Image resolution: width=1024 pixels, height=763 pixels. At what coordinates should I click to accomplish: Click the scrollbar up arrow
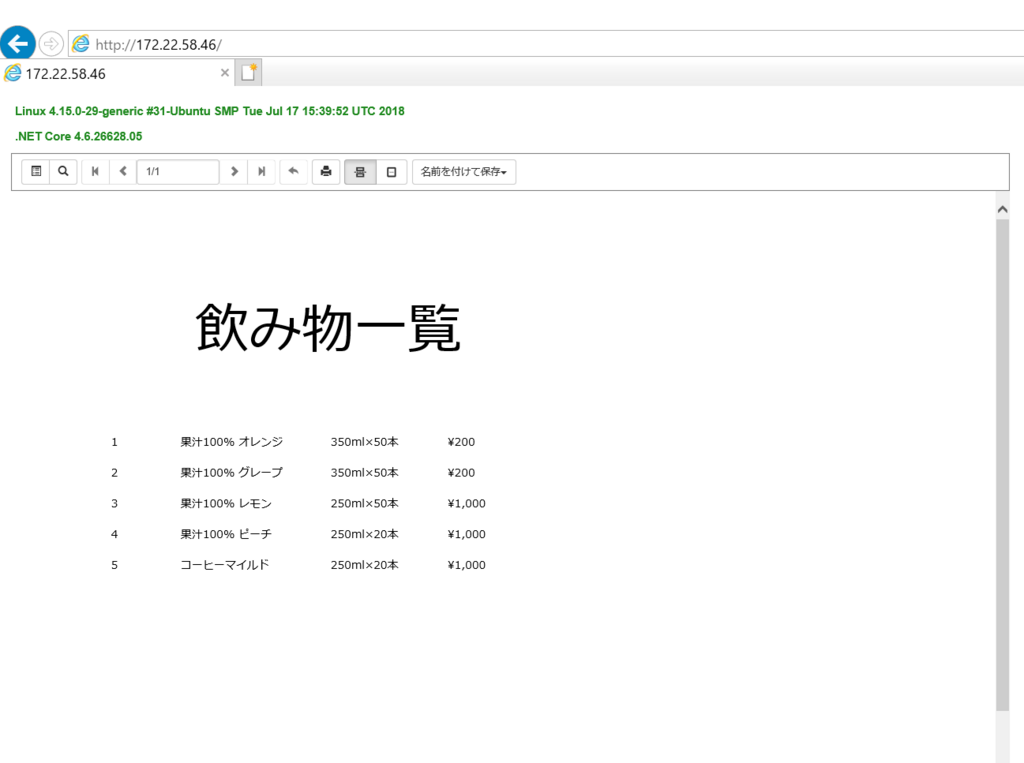click(x=1002, y=209)
